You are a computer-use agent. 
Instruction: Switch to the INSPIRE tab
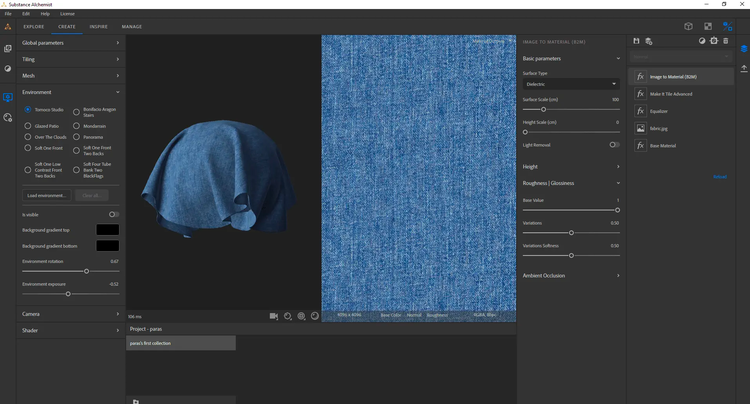99,27
